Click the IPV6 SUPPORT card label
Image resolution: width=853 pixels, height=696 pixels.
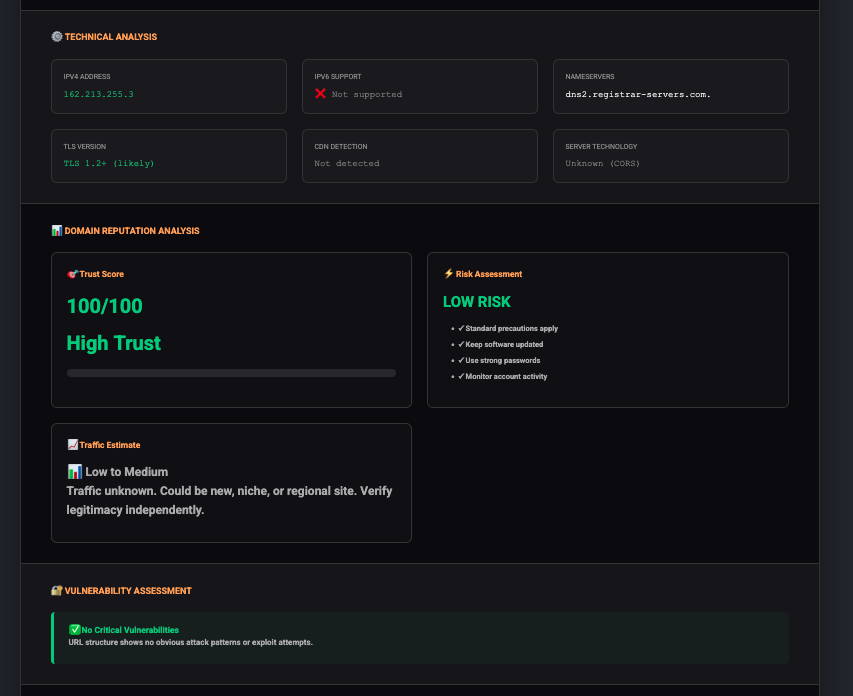338,77
